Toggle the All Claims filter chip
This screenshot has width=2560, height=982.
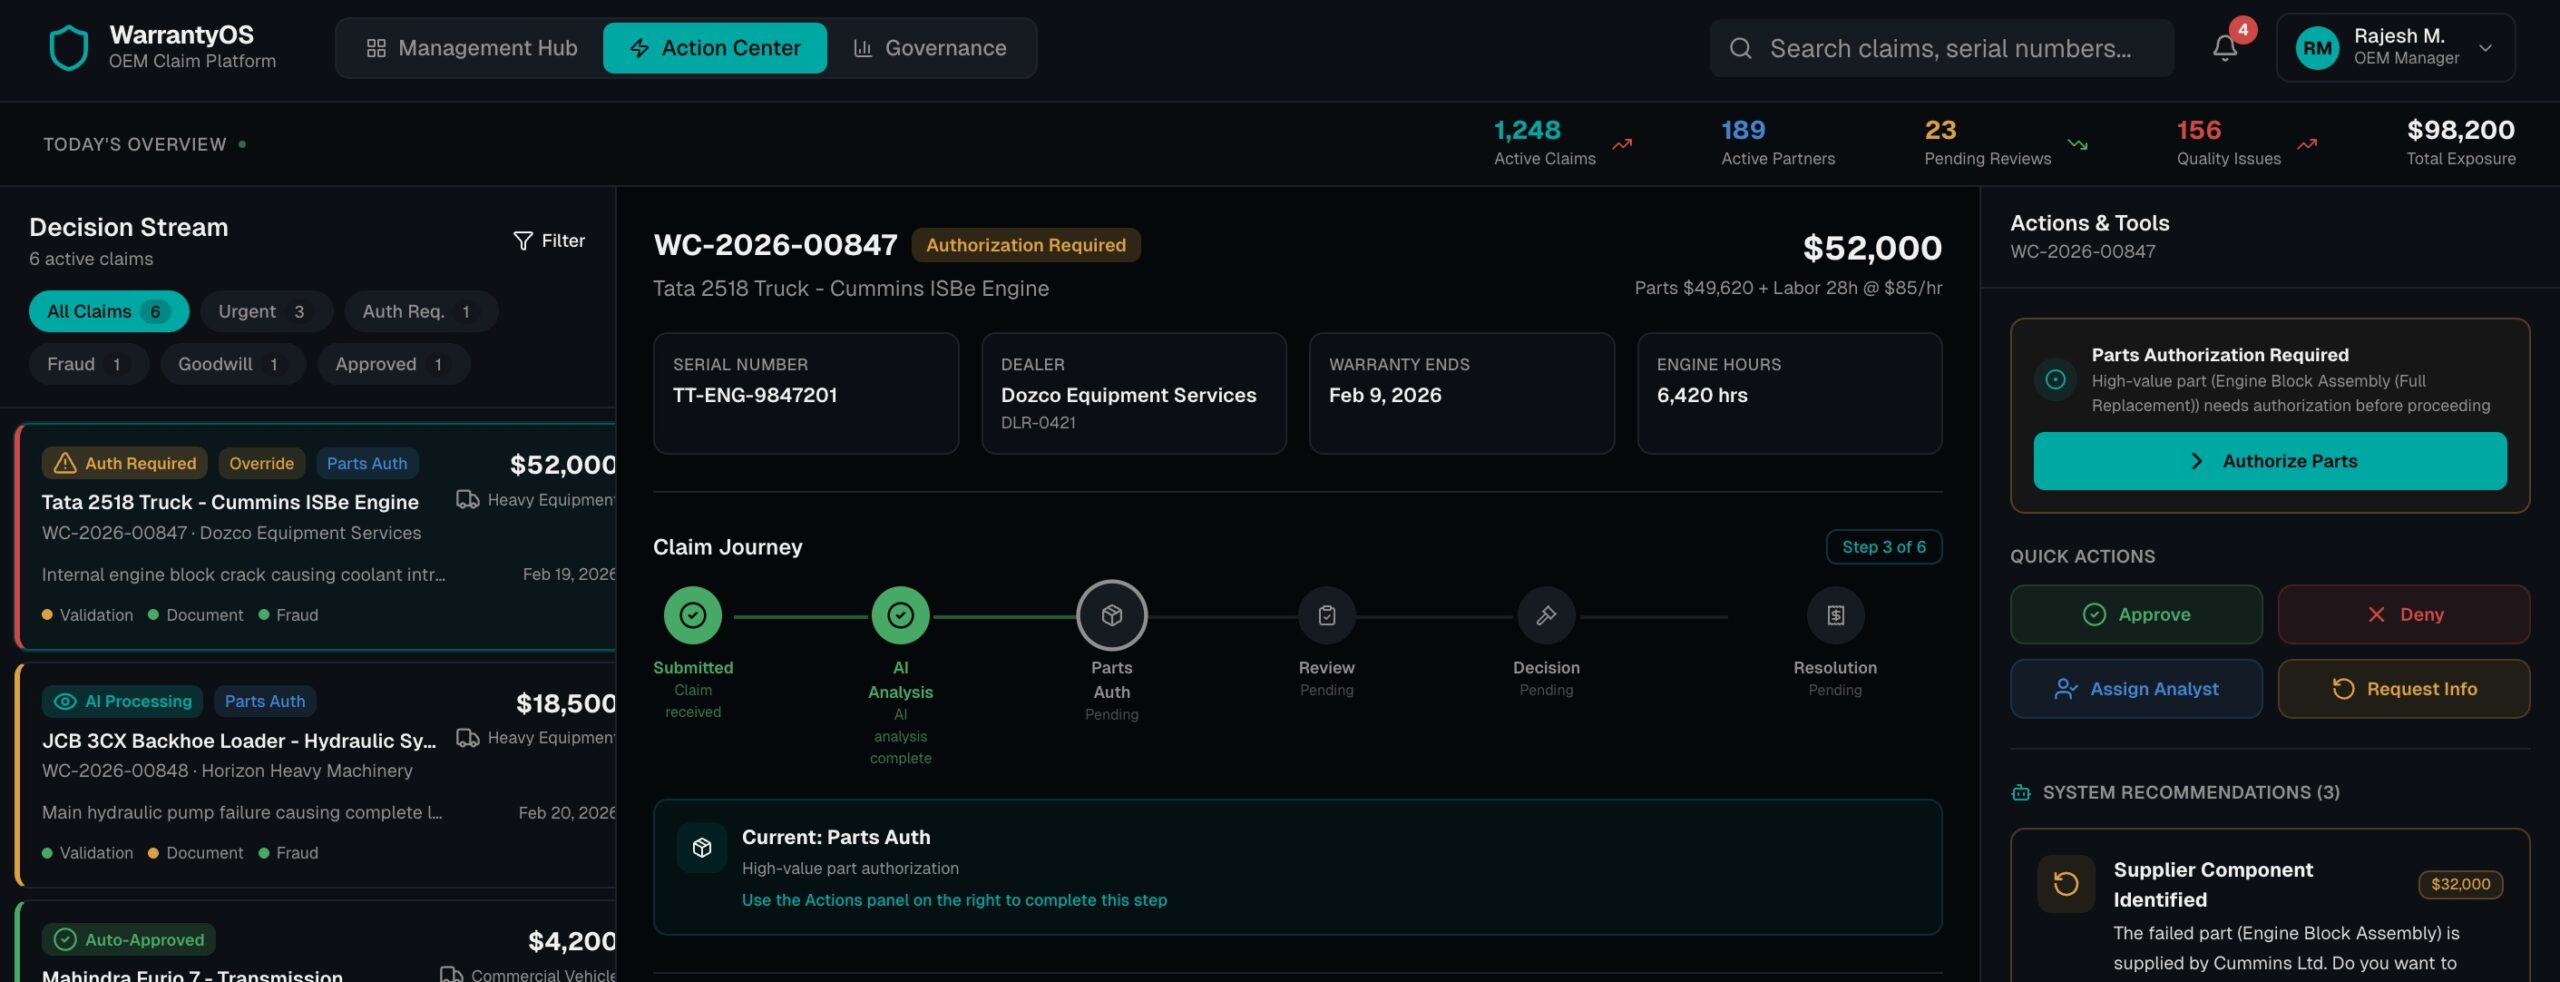[x=108, y=311]
